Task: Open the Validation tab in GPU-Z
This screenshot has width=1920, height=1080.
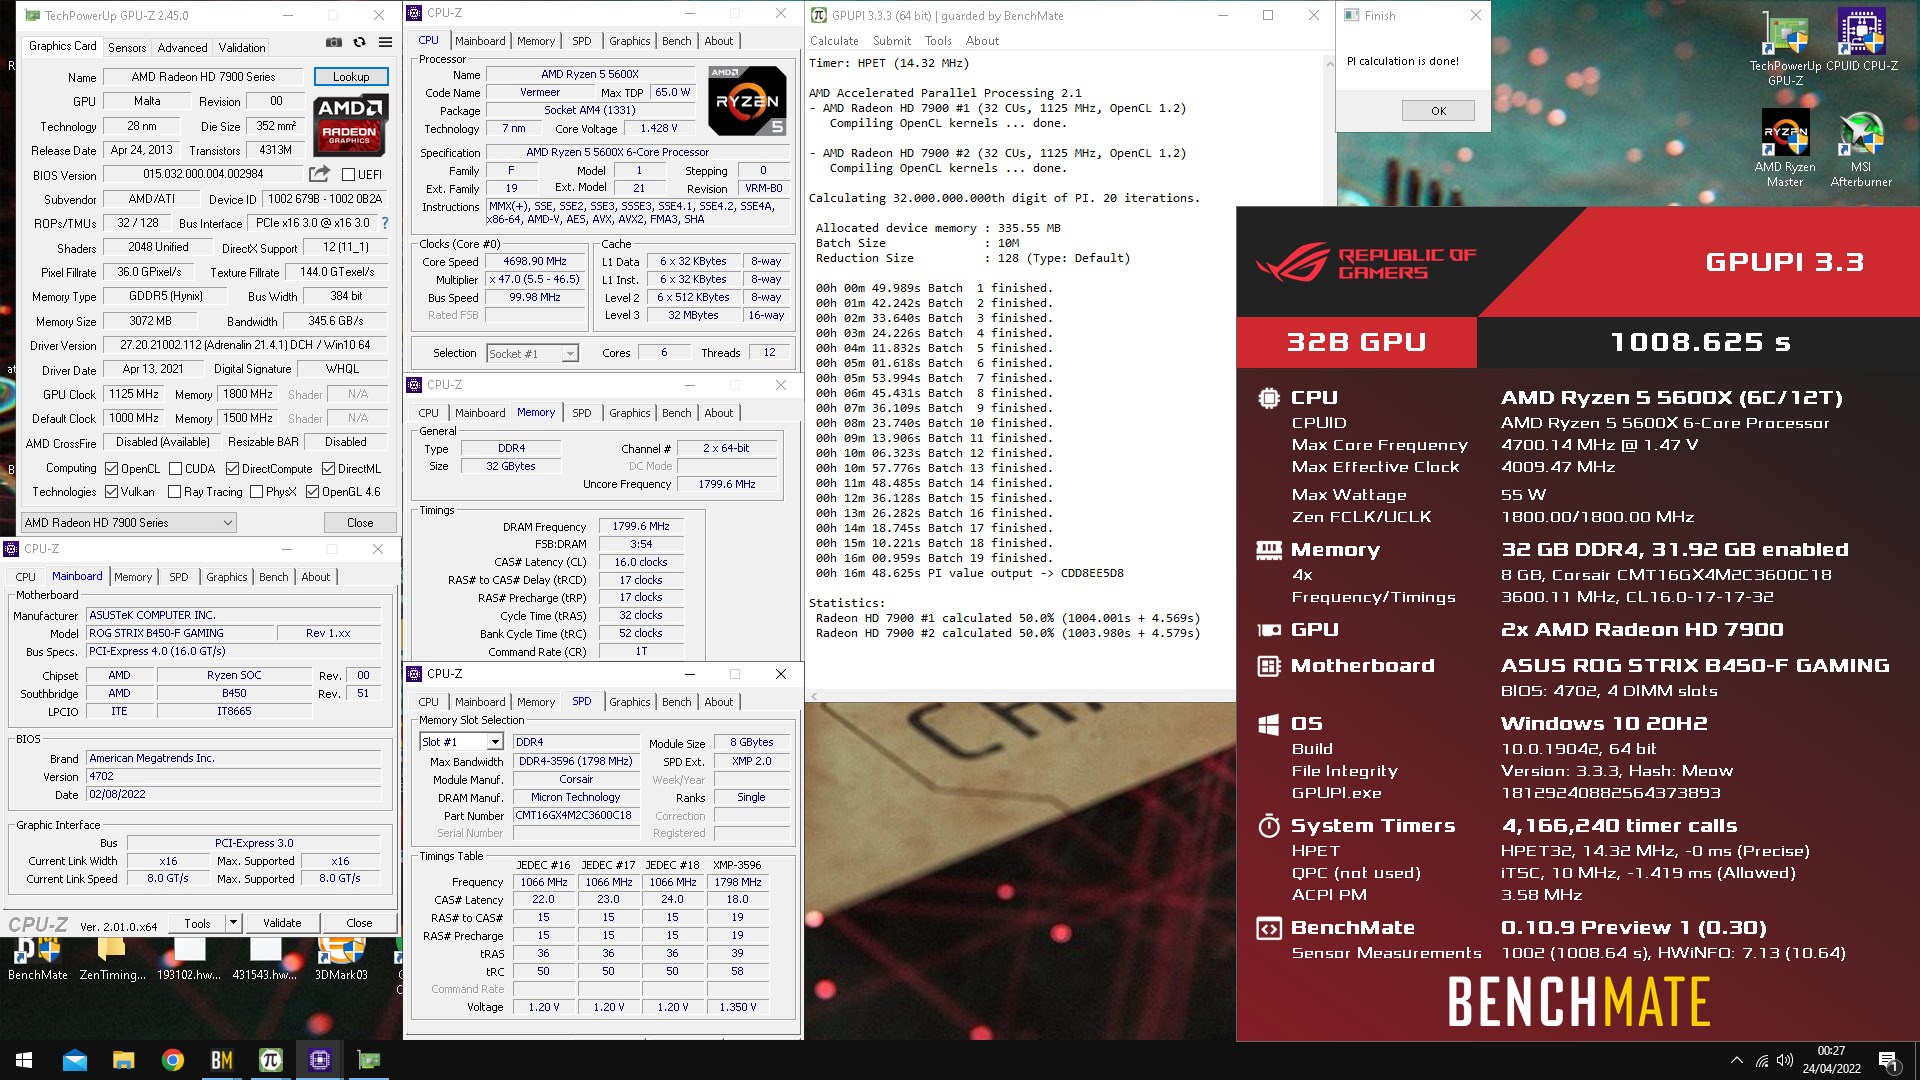Action: click(x=242, y=47)
